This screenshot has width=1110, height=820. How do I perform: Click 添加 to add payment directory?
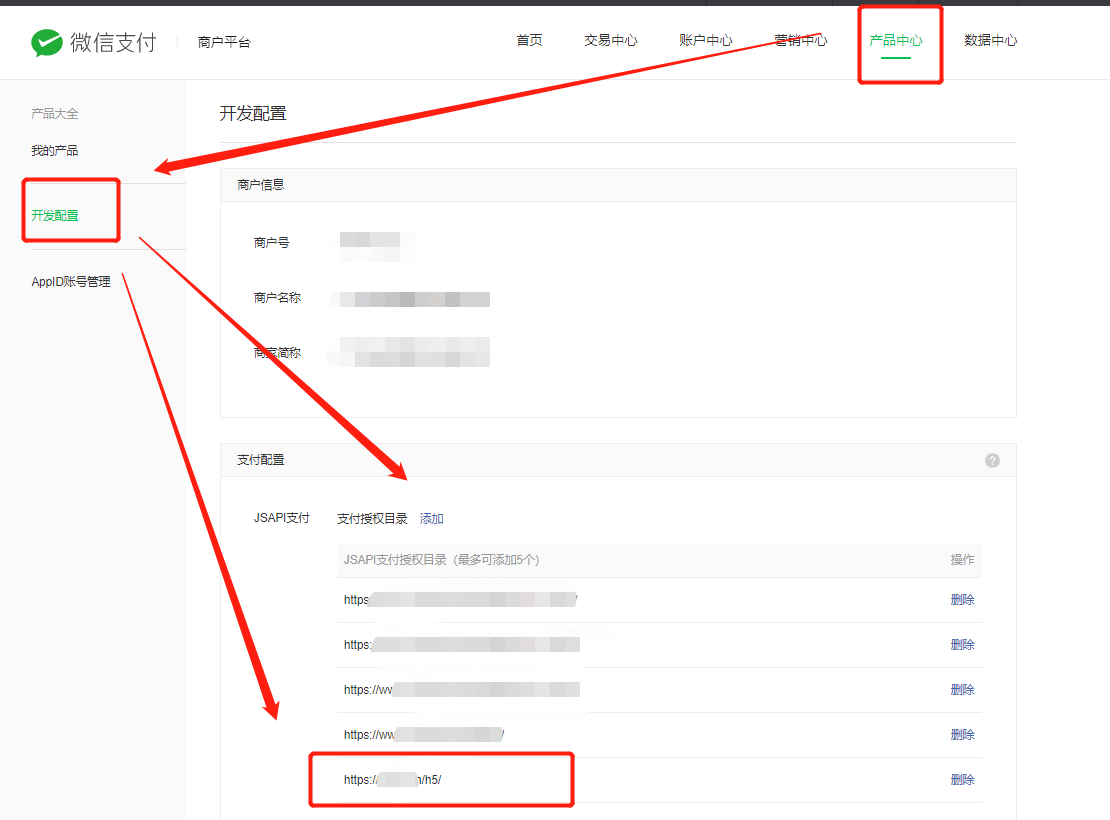pyautogui.click(x=431, y=519)
